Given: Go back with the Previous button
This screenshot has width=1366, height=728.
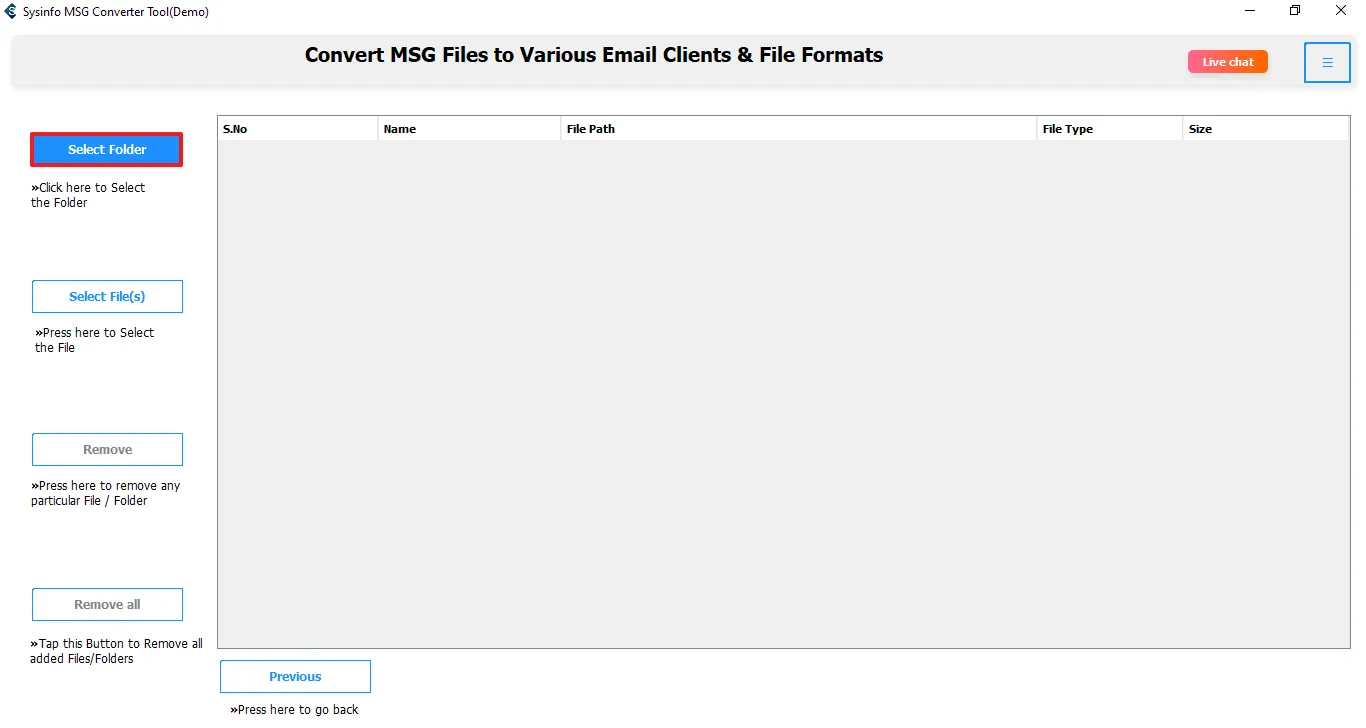Looking at the screenshot, I should (x=295, y=677).
